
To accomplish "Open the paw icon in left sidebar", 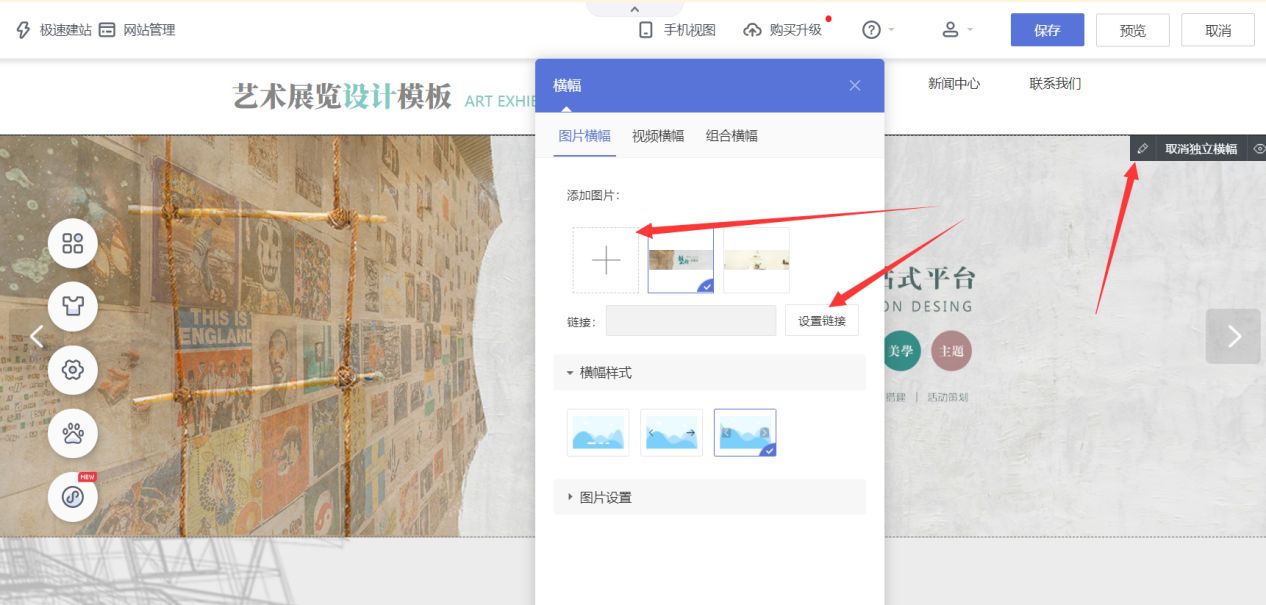I will pyautogui.click(x=73, y=434).
